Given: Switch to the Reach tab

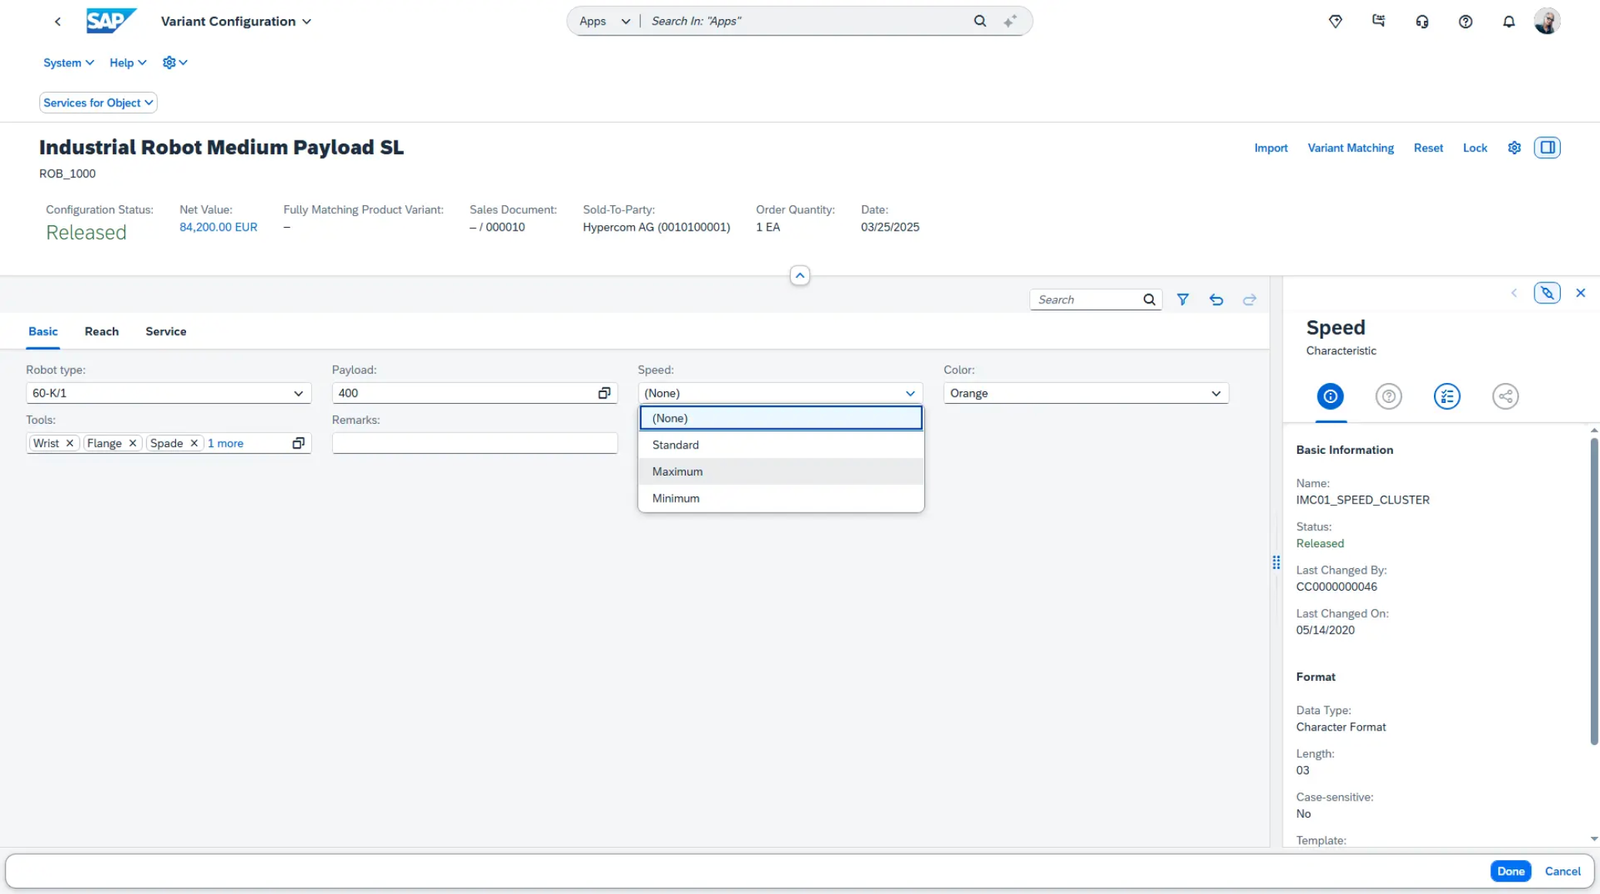Looking at the screenshot, I should click(x=101, y=331).
